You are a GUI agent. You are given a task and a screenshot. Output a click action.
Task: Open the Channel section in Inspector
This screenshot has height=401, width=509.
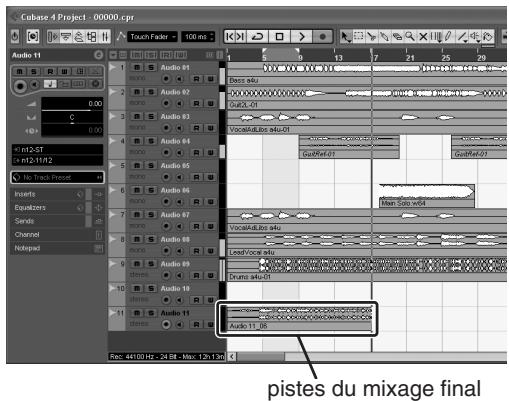coord(57,235)
